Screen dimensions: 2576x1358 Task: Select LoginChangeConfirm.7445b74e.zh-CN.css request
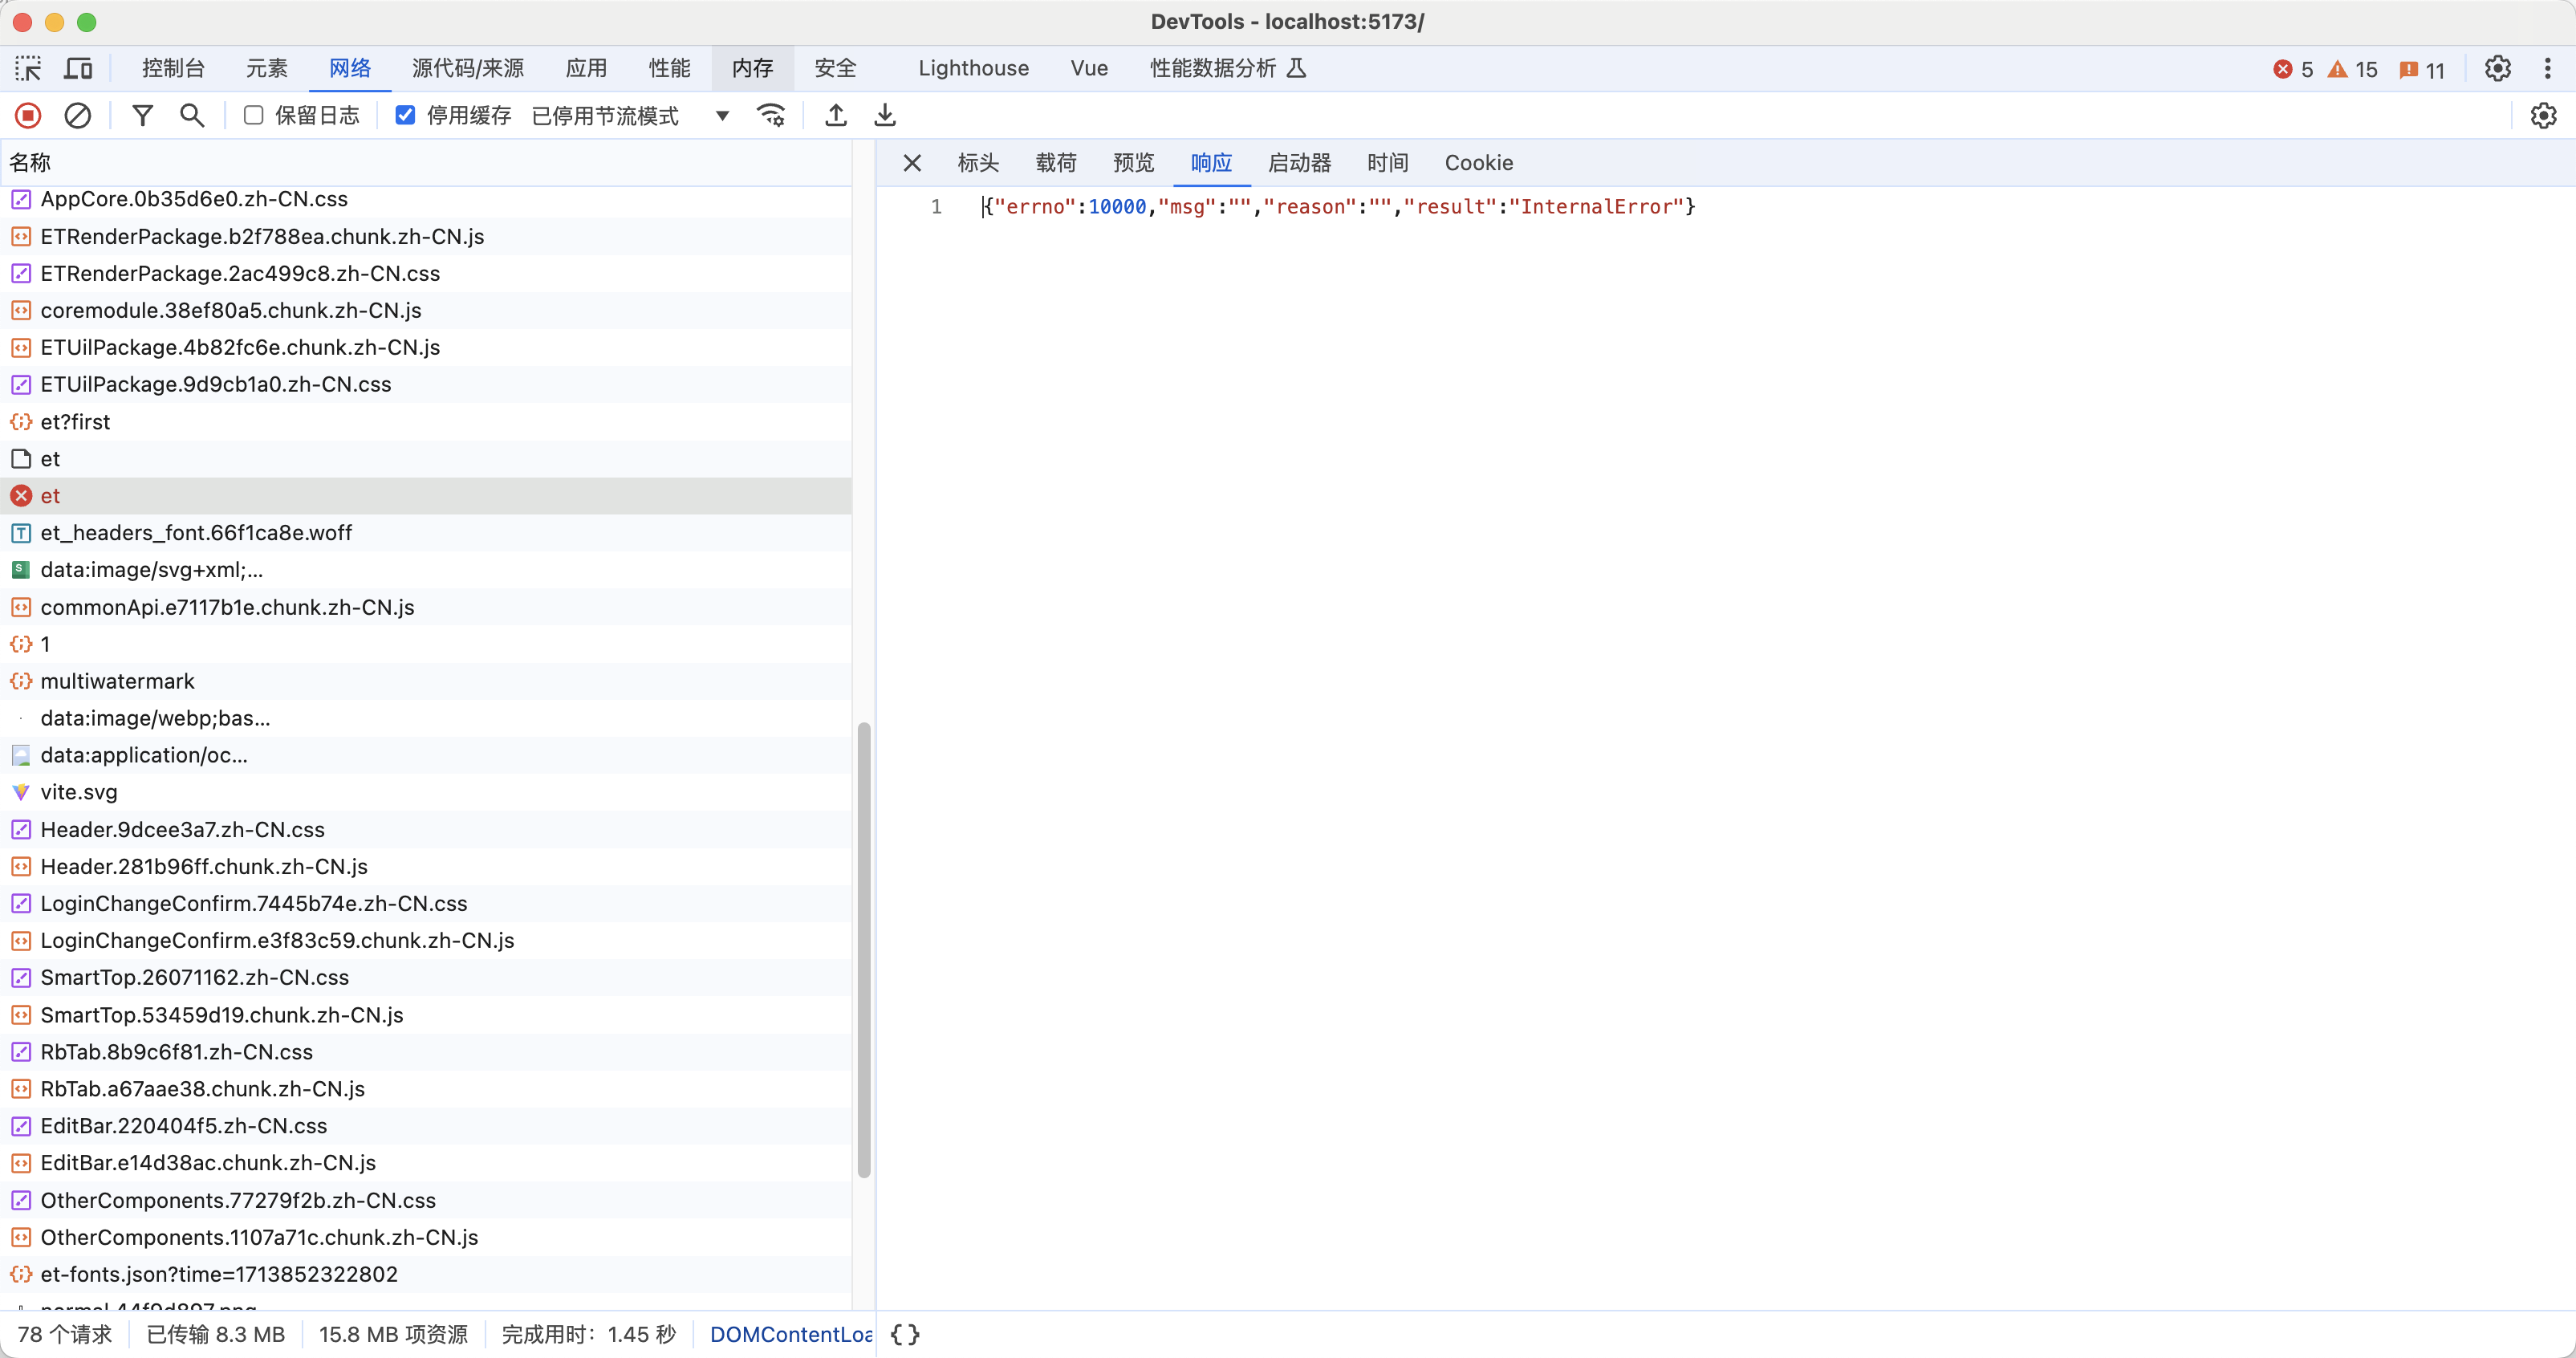(426, 903)
